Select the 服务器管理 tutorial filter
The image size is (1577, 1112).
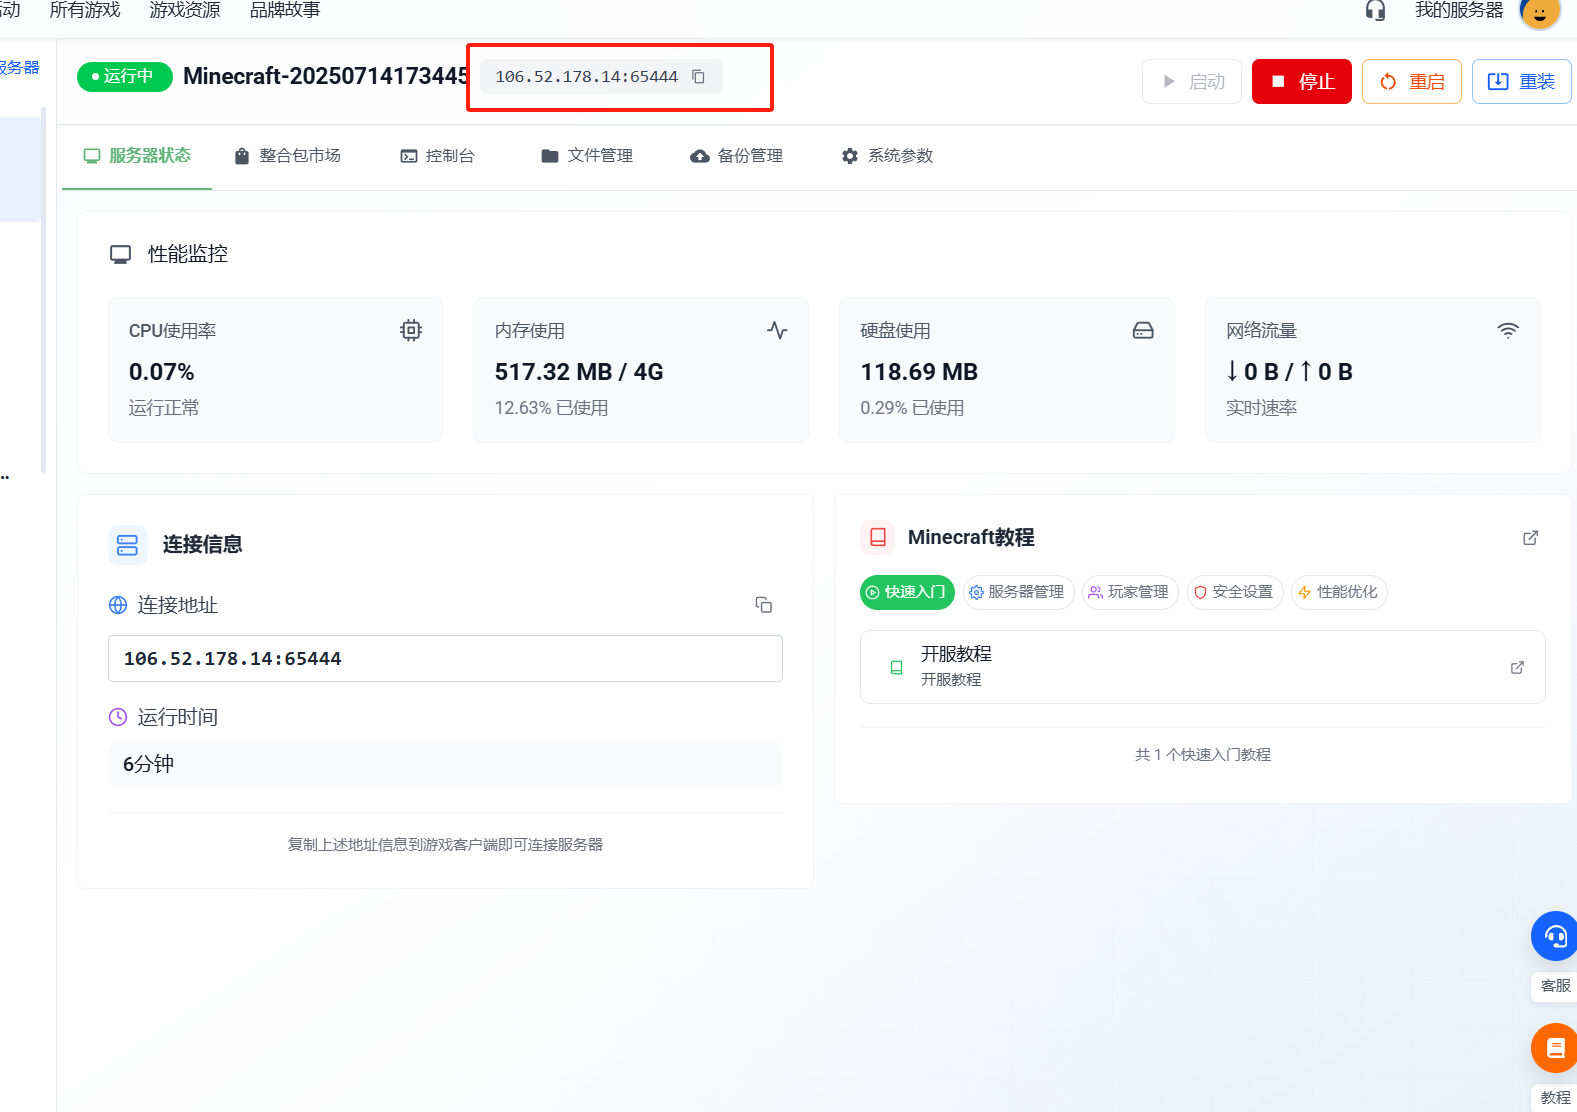point(1018,592)
